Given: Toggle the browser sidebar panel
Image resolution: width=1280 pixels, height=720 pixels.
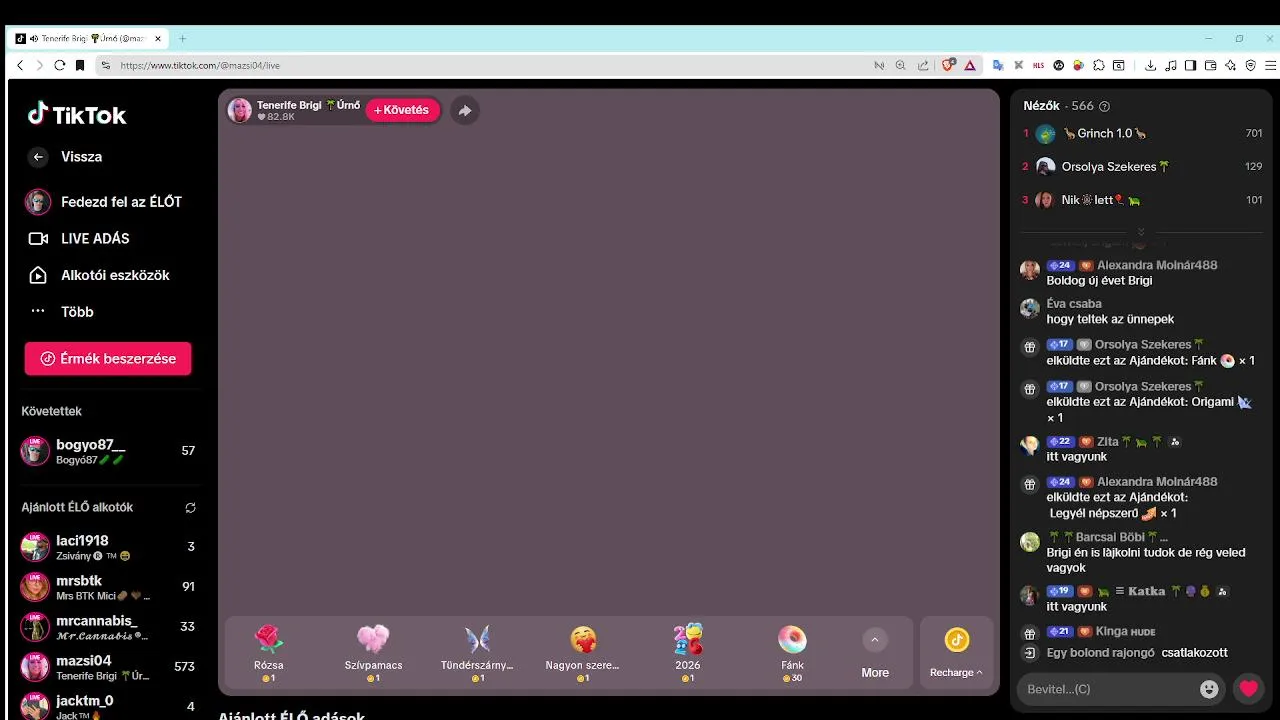Looking at the screenshot, I should pos(1190,65).
